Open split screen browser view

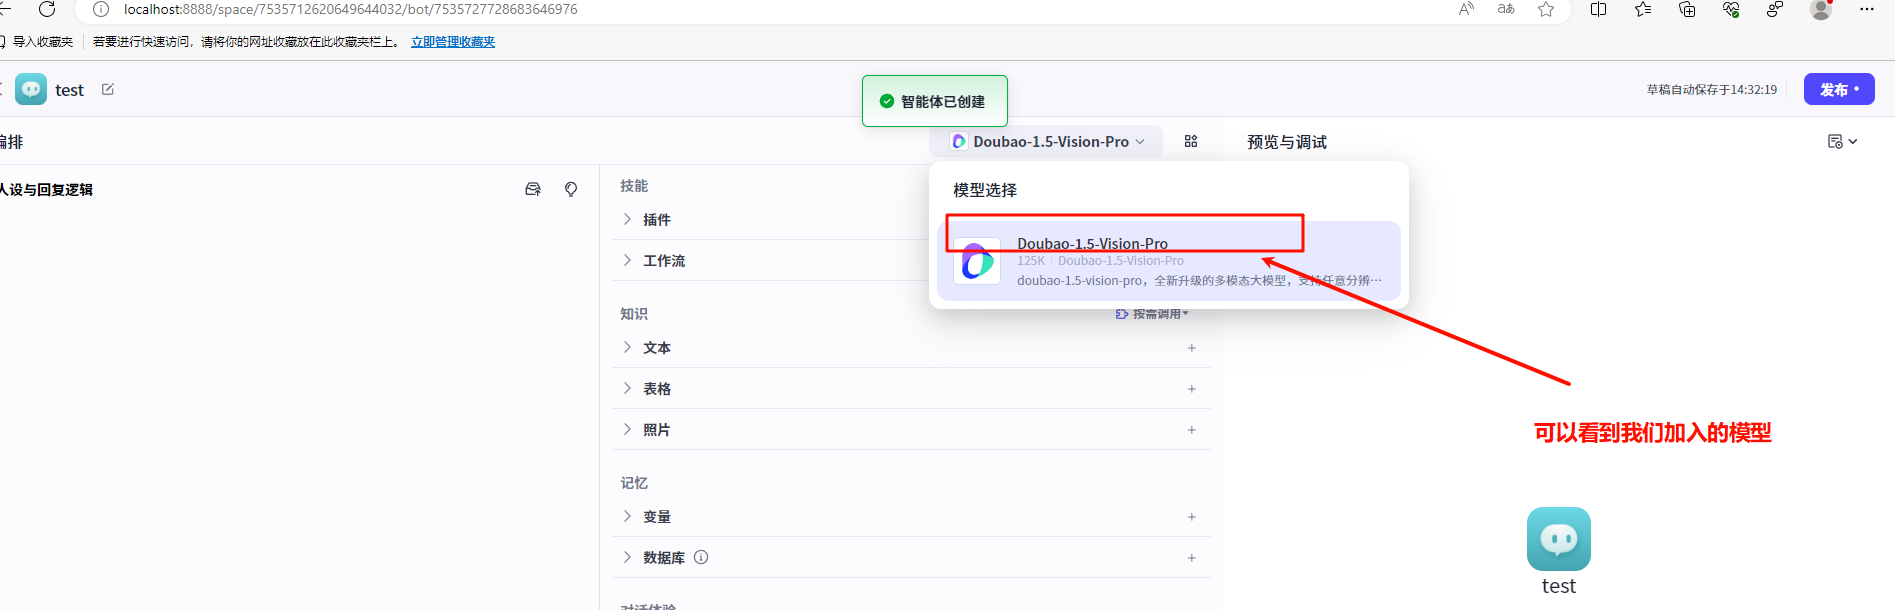click(x=1599, y=9)
